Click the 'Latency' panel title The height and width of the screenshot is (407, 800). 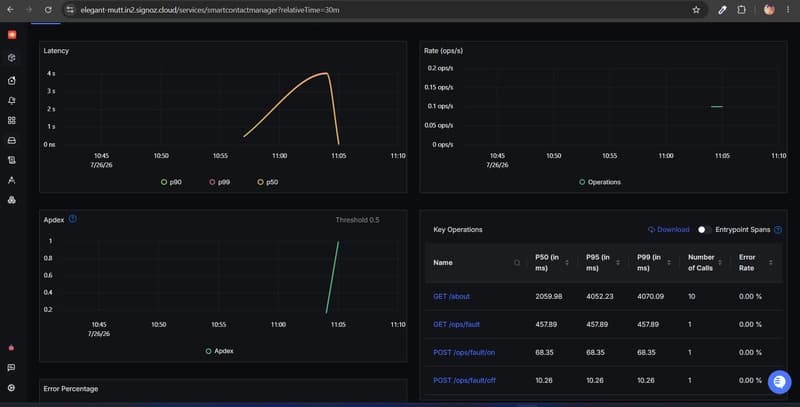[56, 50]
